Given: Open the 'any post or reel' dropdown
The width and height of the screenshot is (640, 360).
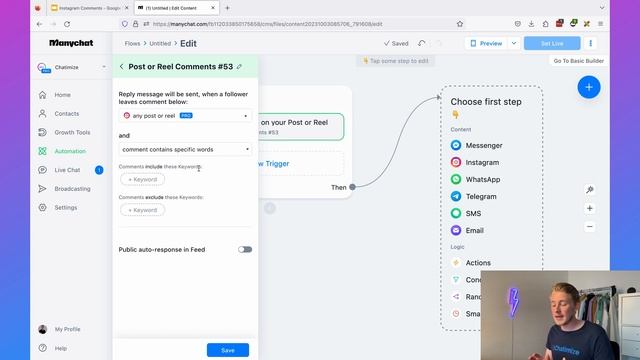Looking at the screenshot, I should [185, 116].
